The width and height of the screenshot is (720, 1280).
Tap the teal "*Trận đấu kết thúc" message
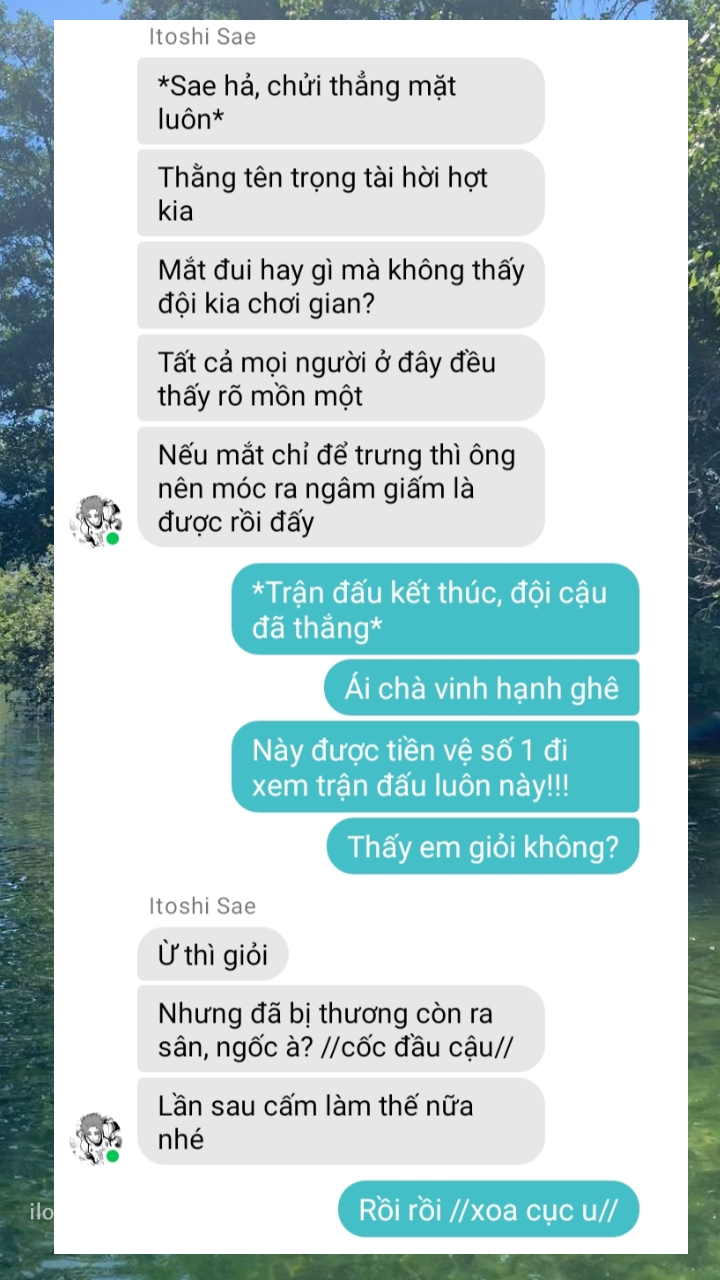coord(435,609)
